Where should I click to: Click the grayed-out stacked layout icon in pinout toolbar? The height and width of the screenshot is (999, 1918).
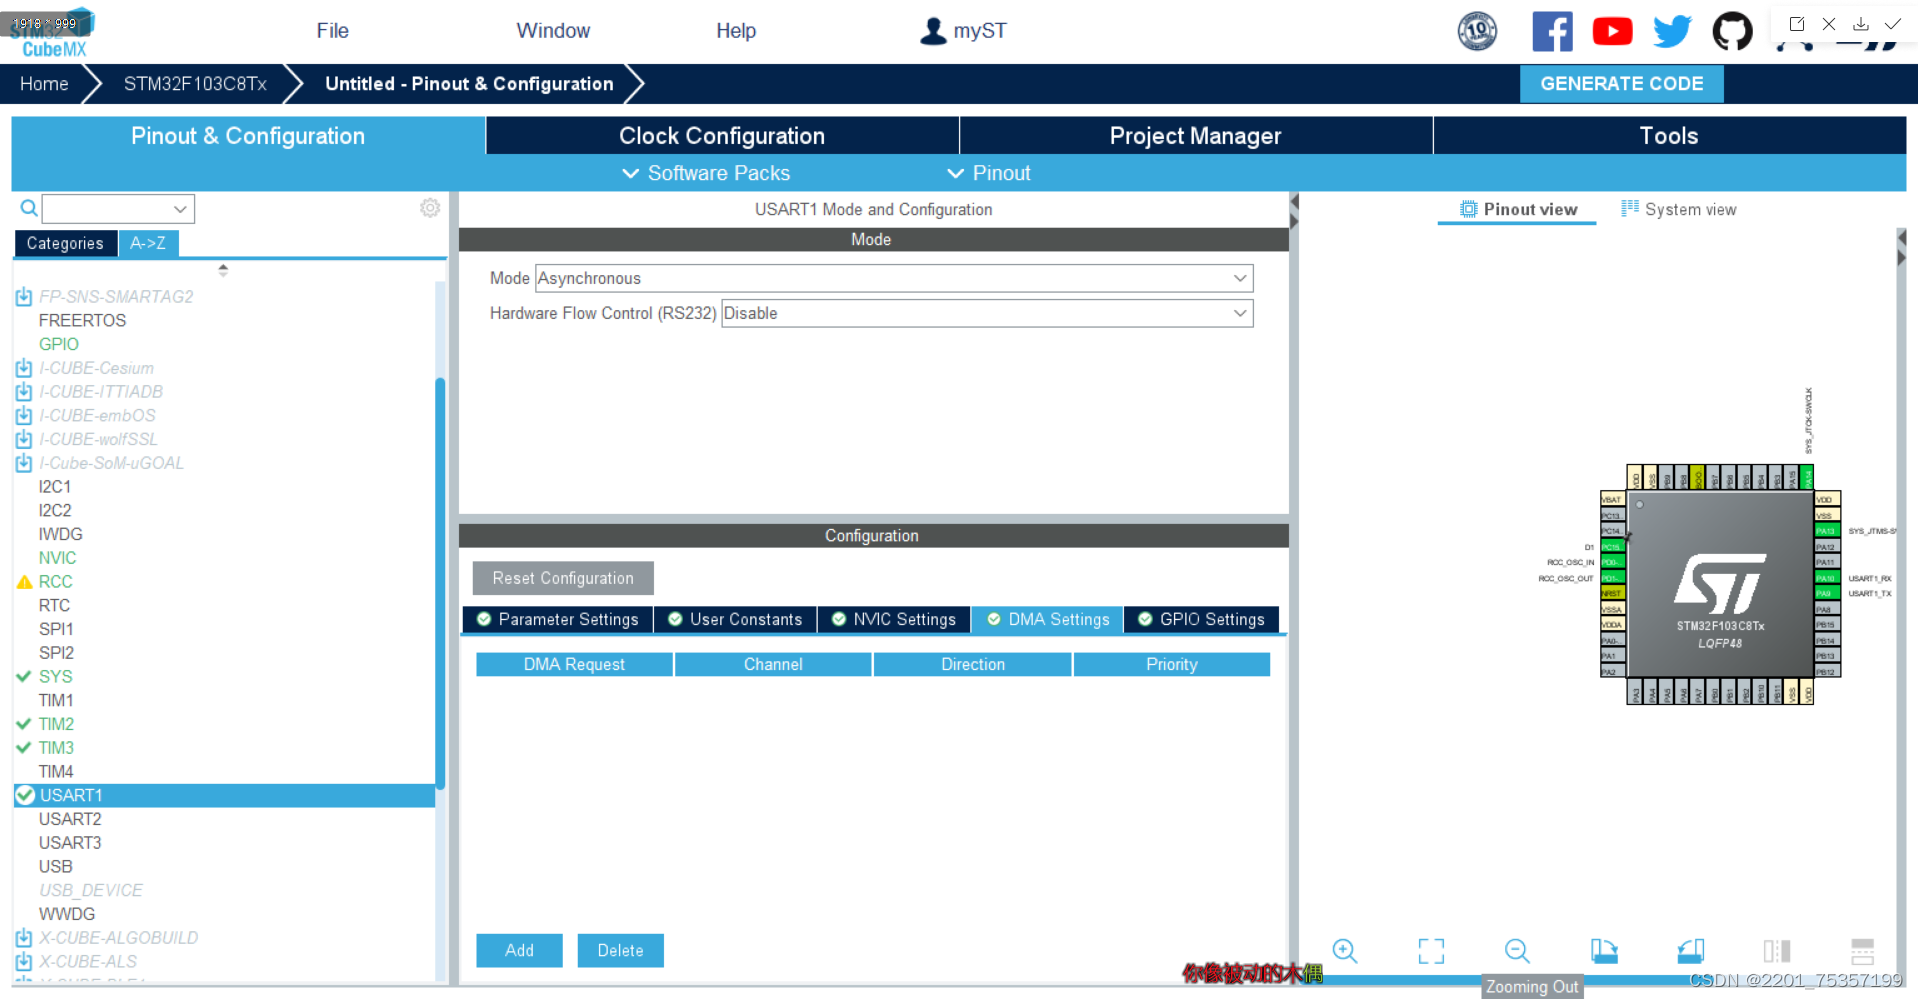point(1862,950)
